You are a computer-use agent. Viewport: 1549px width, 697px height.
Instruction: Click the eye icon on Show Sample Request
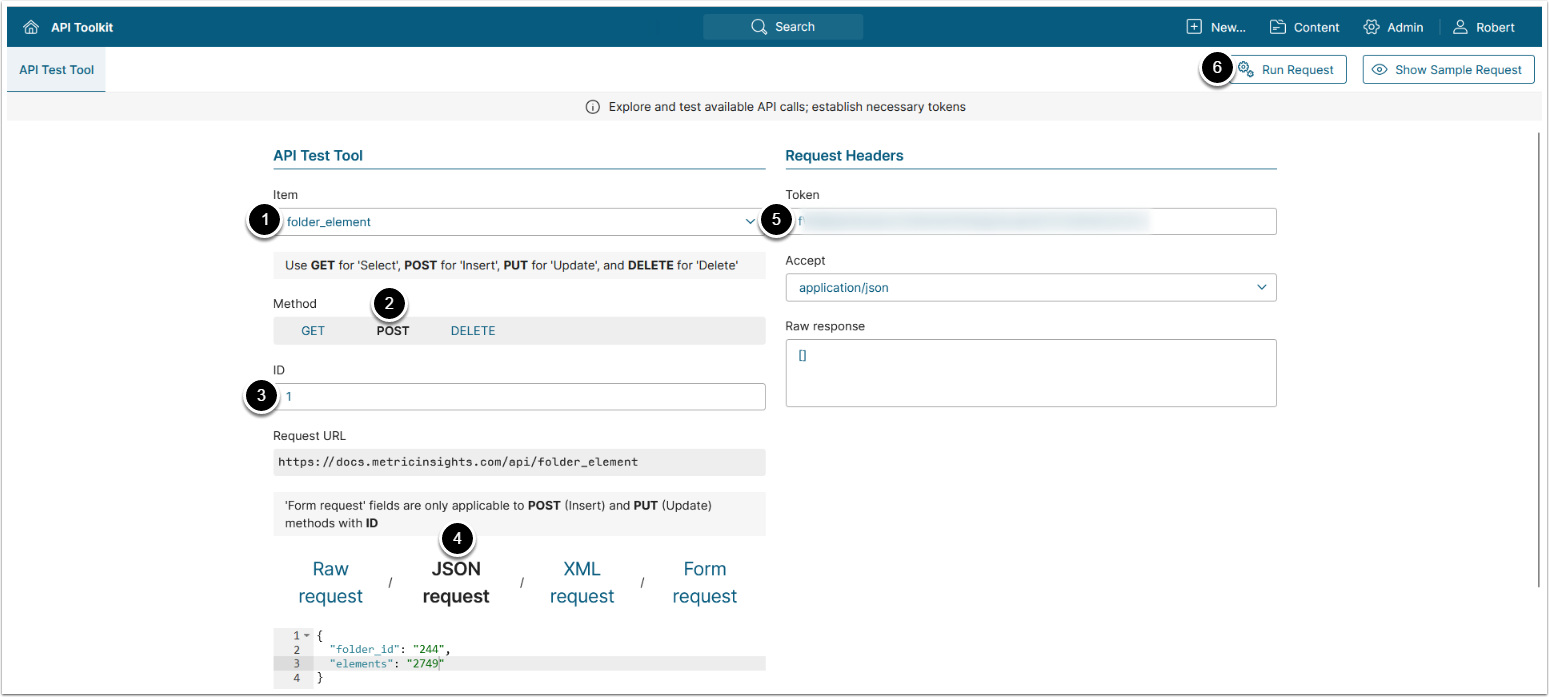tap(1380, 70)
